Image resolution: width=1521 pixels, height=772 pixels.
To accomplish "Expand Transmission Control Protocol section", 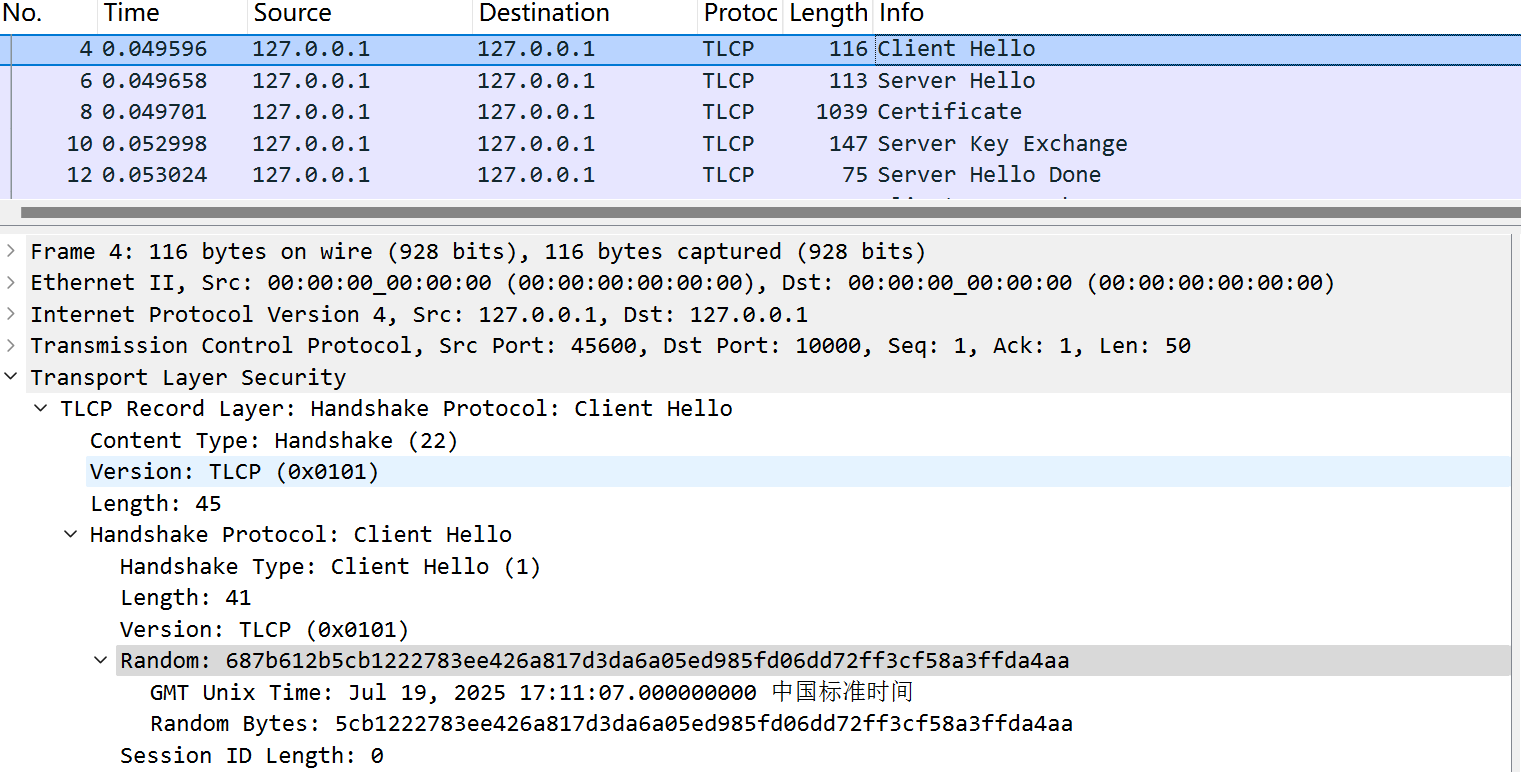I will tap(10, 346).
